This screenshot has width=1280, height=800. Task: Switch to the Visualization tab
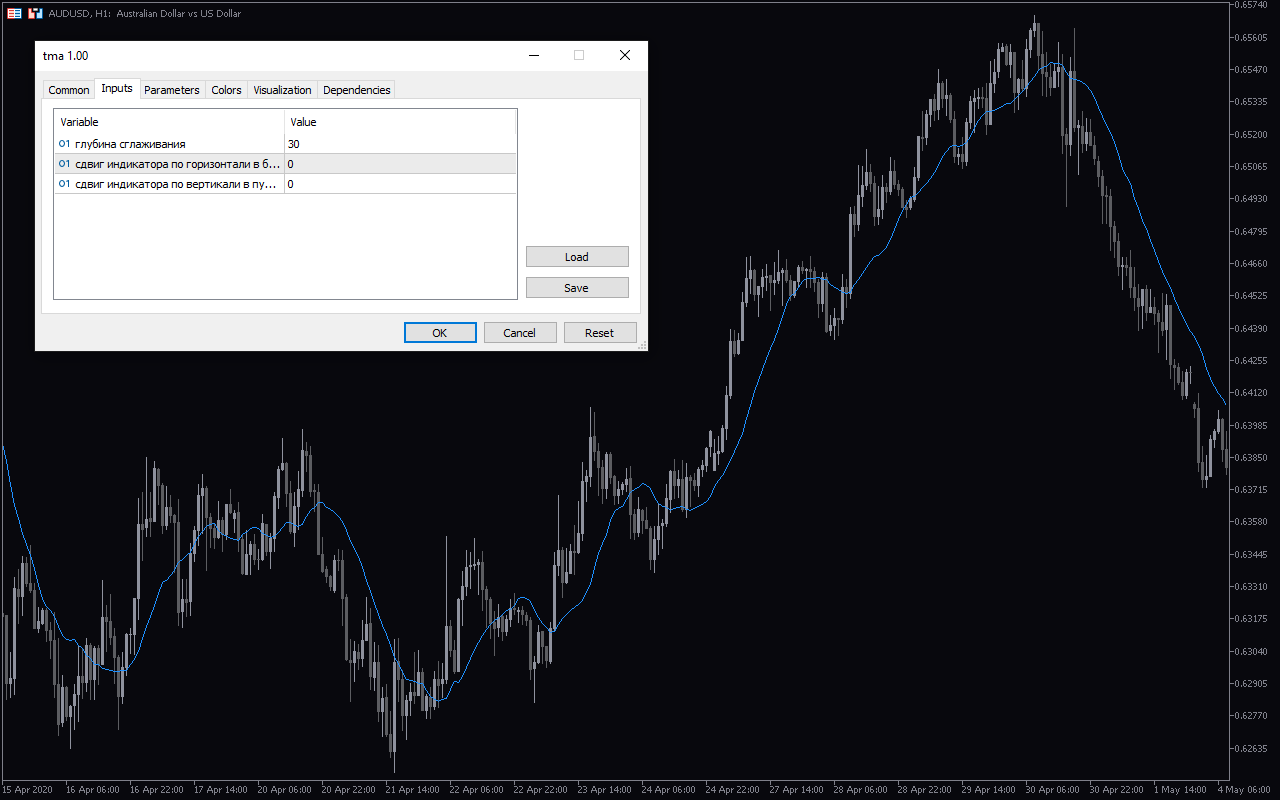282,90
